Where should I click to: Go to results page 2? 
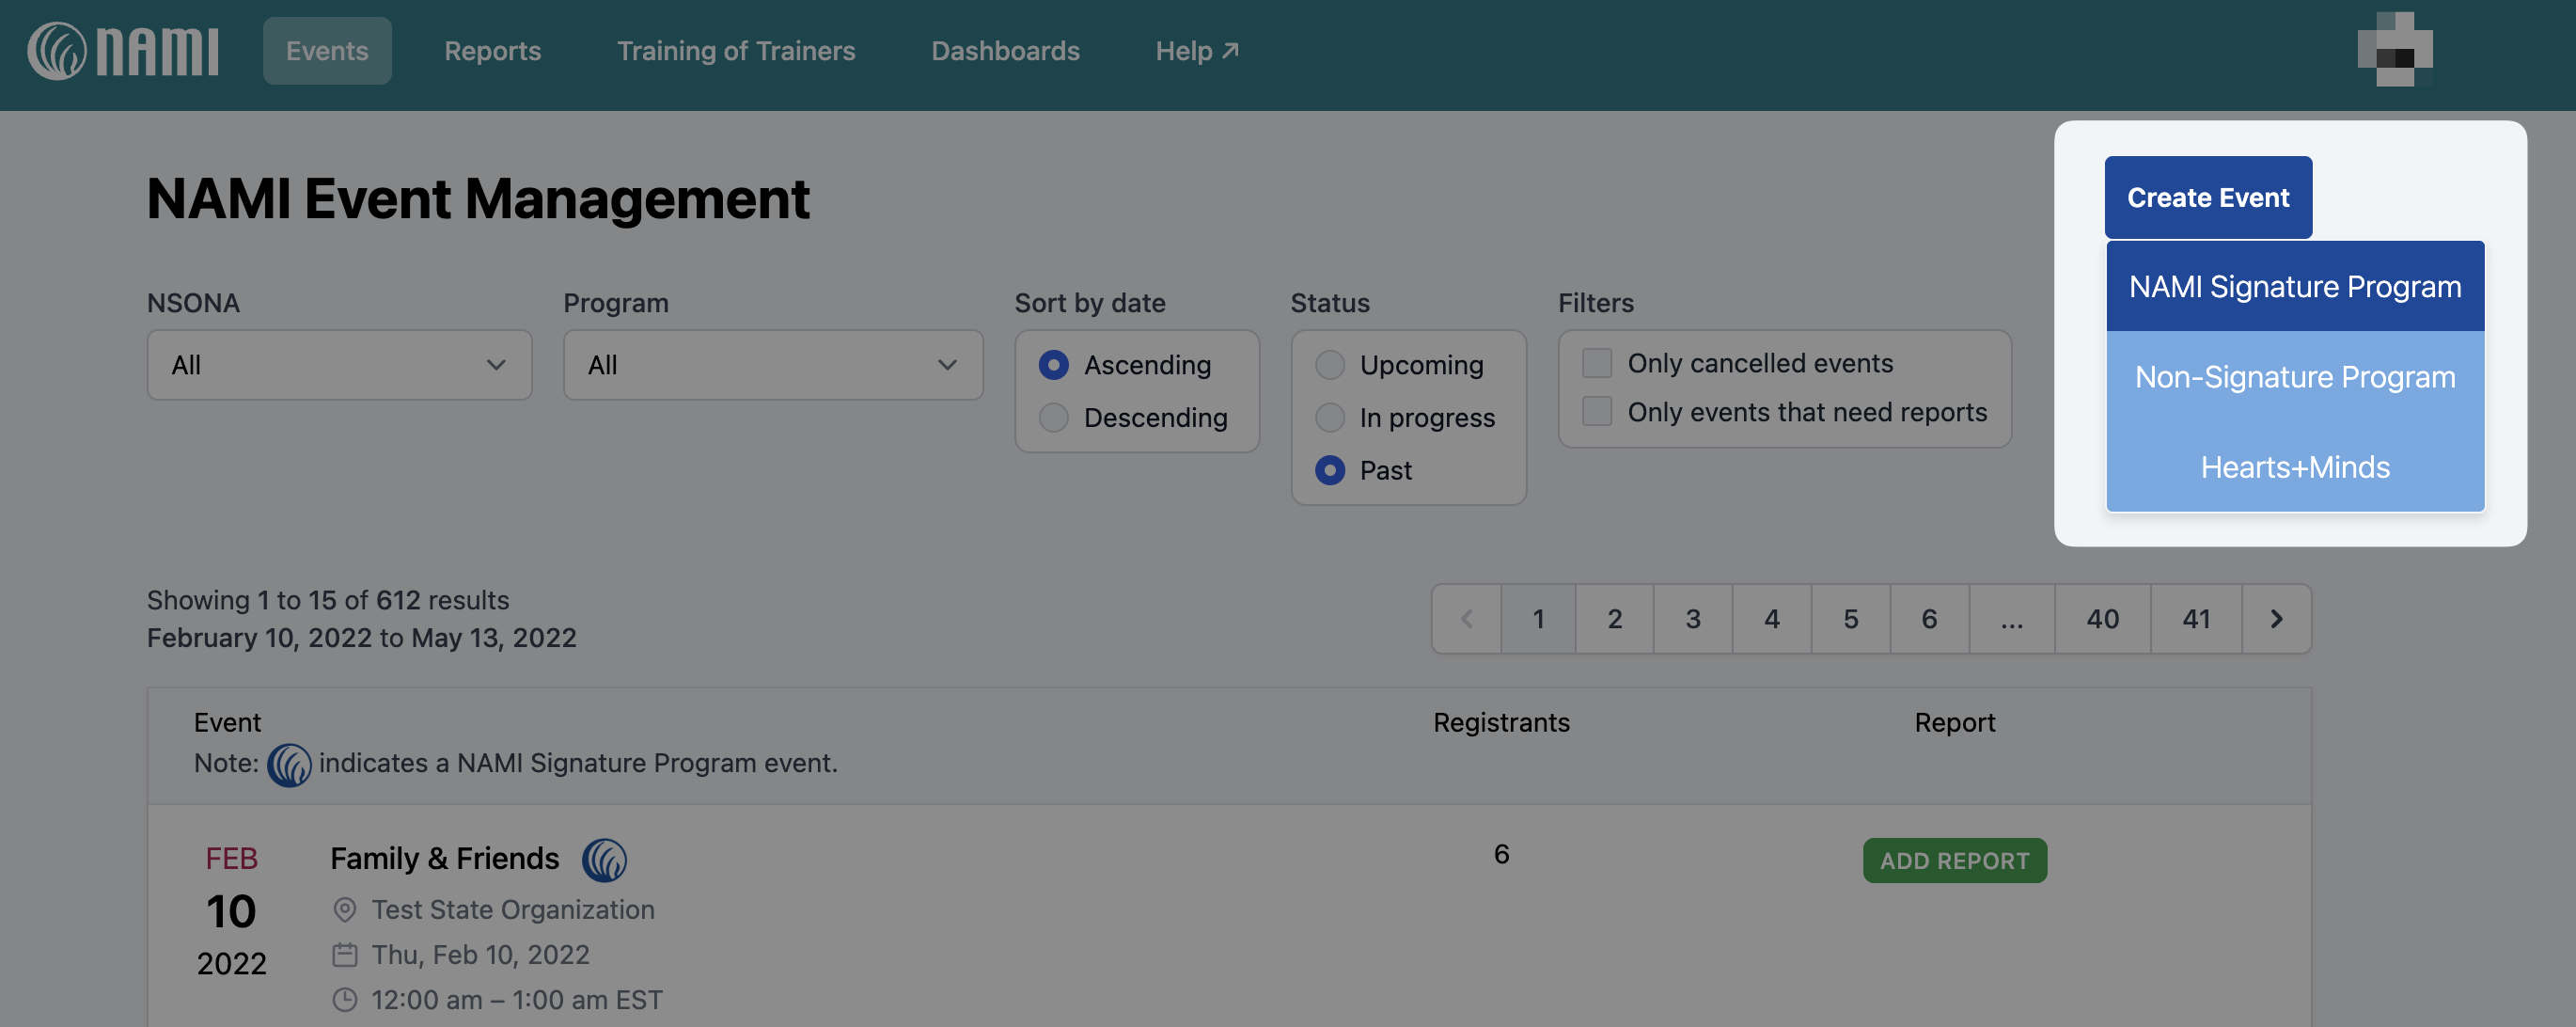pyautogui.click(x=1614, y=619)
